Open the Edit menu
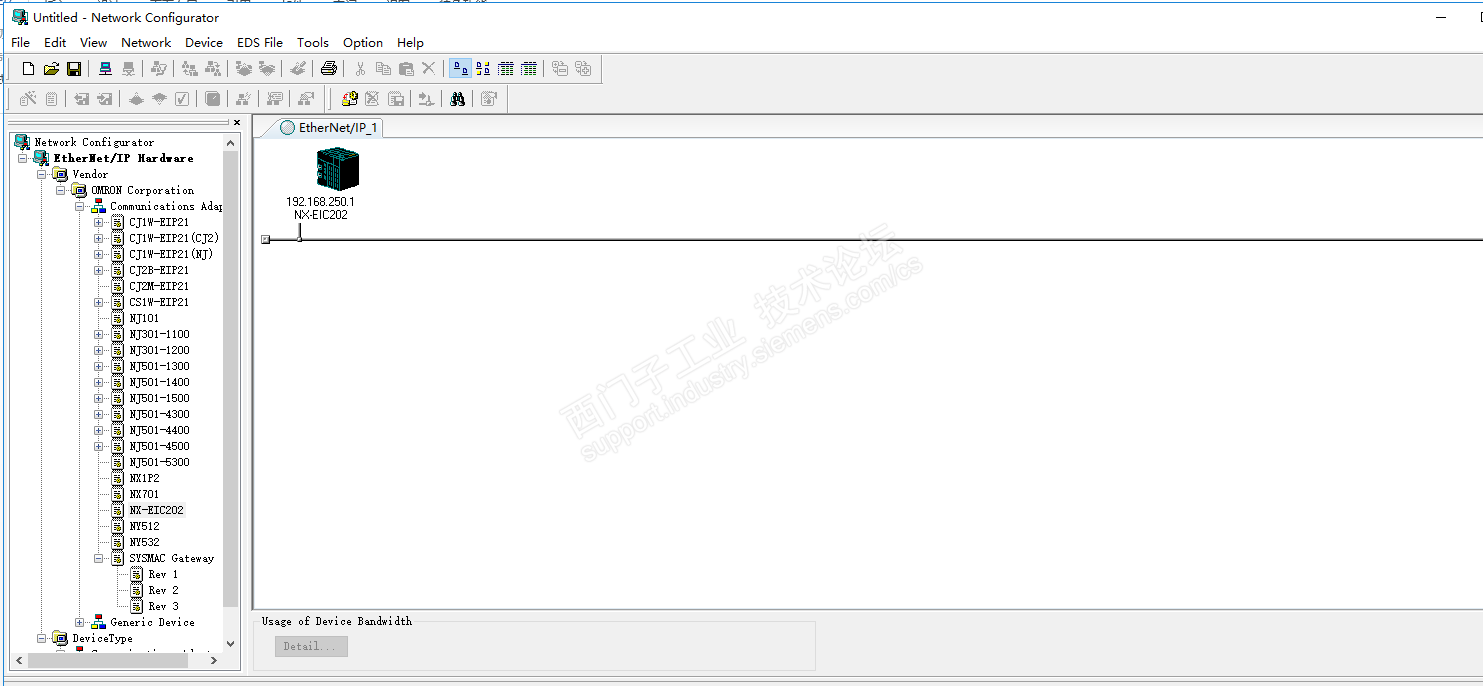 coord(55,43)
